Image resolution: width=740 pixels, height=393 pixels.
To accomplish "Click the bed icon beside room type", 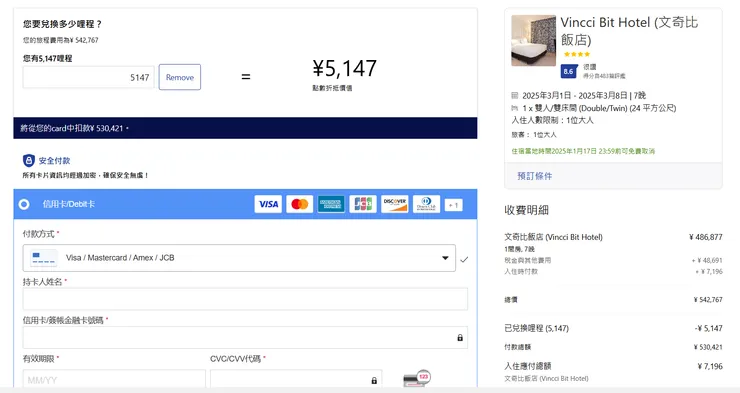I will 515,108.
